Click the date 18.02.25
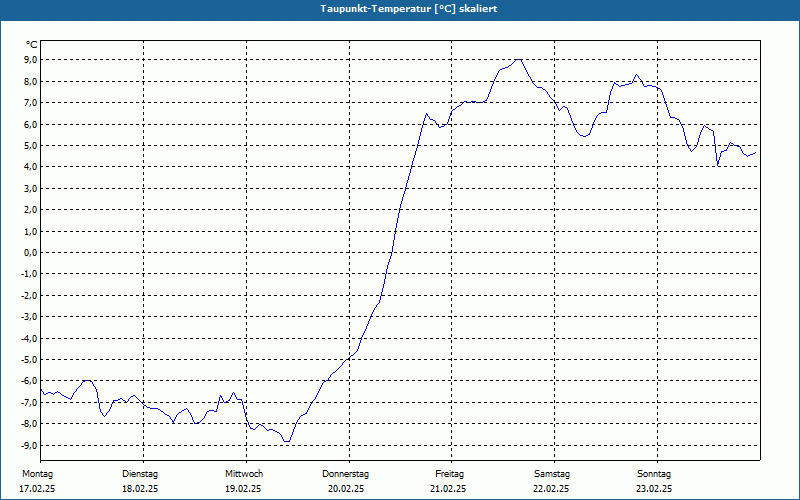 pos(140,489)
